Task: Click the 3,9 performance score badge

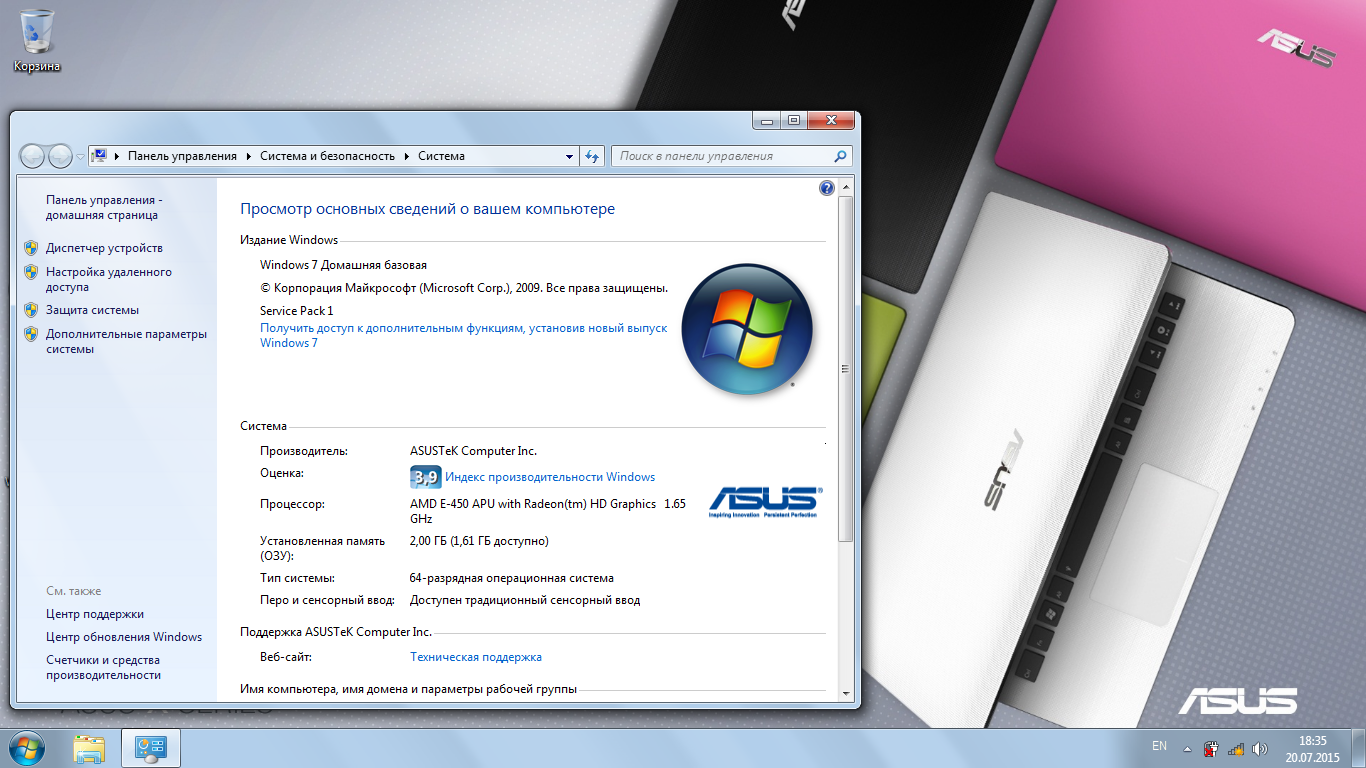Action: [x=426, y=477]
